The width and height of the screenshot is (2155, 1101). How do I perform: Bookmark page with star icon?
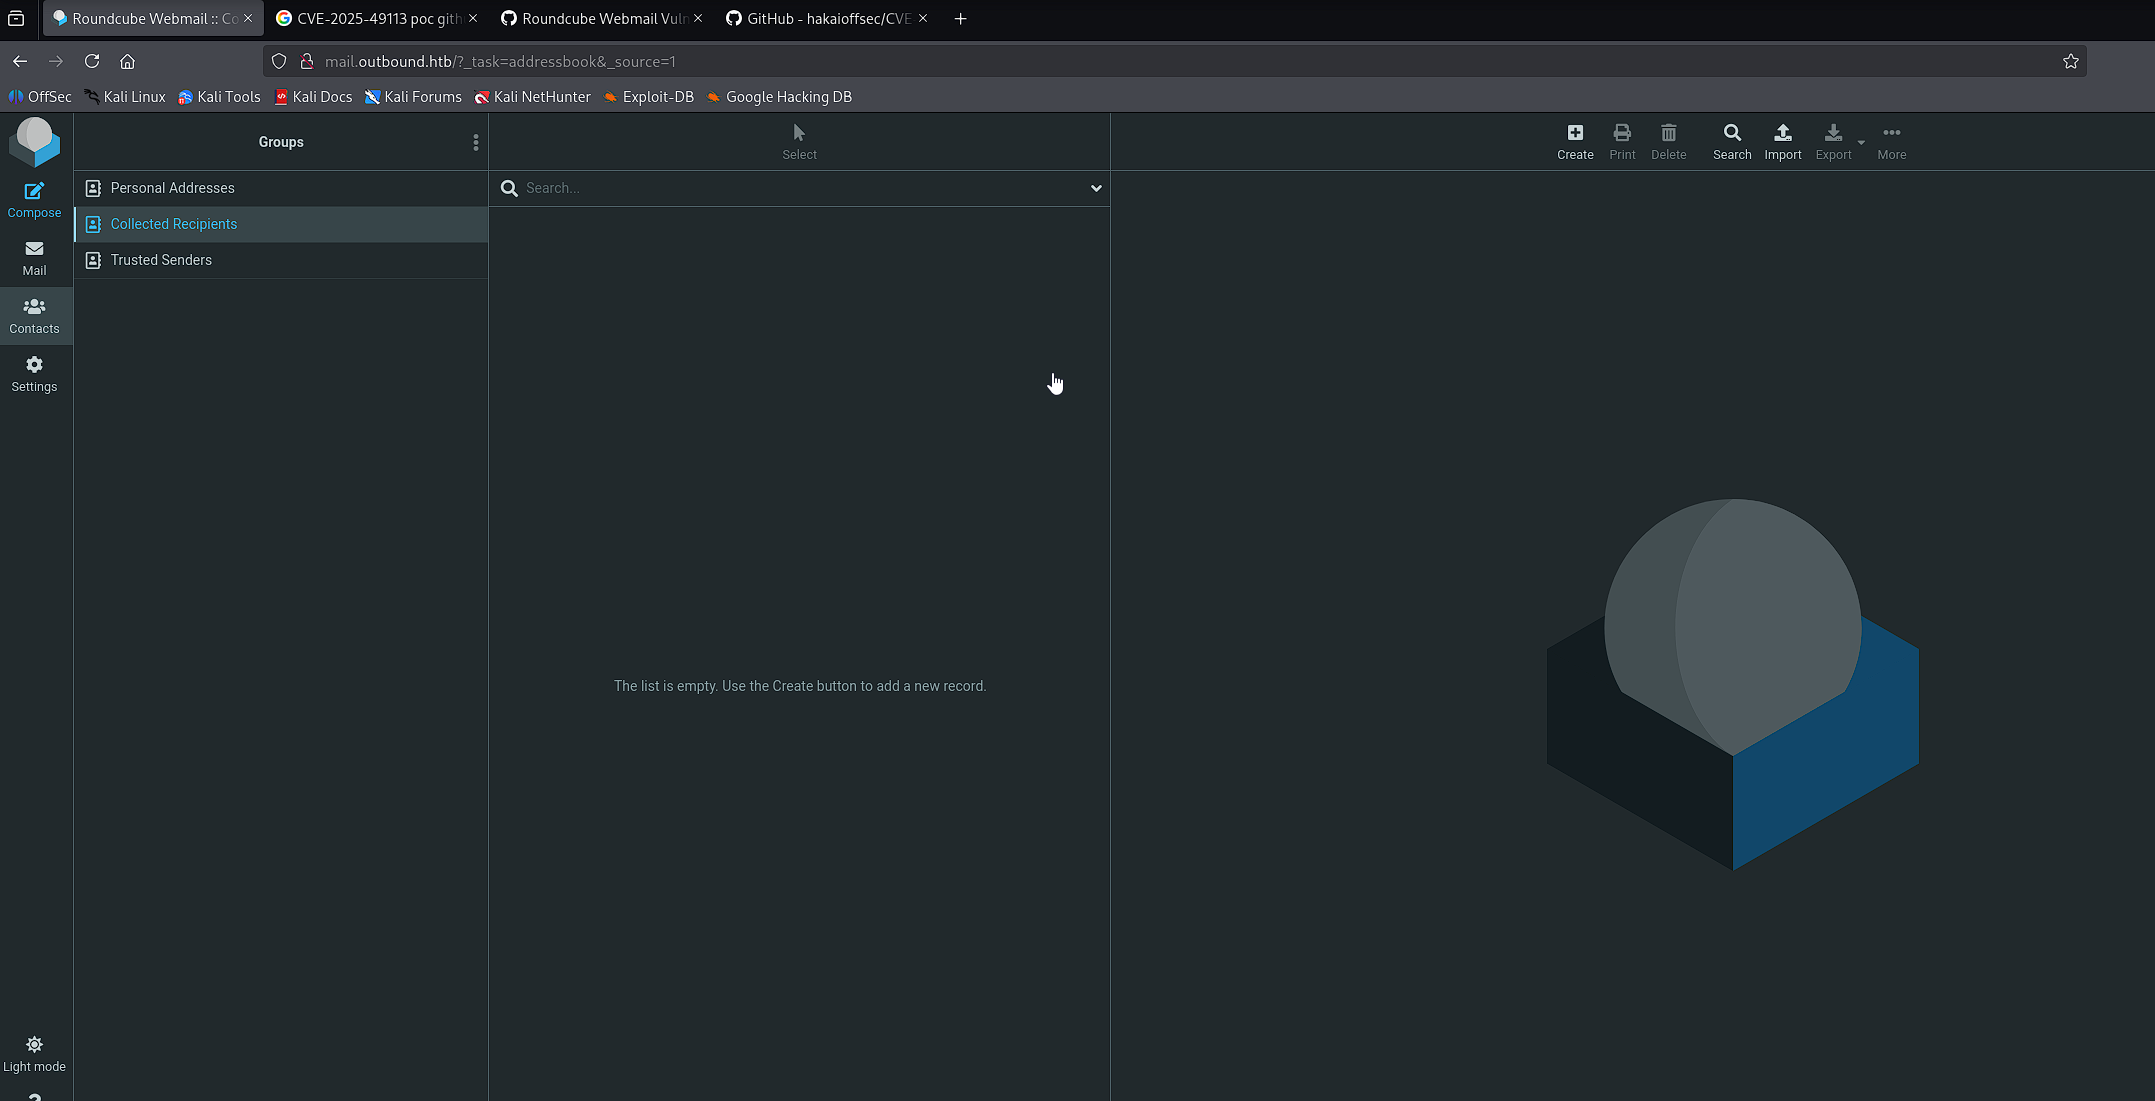2070,61
